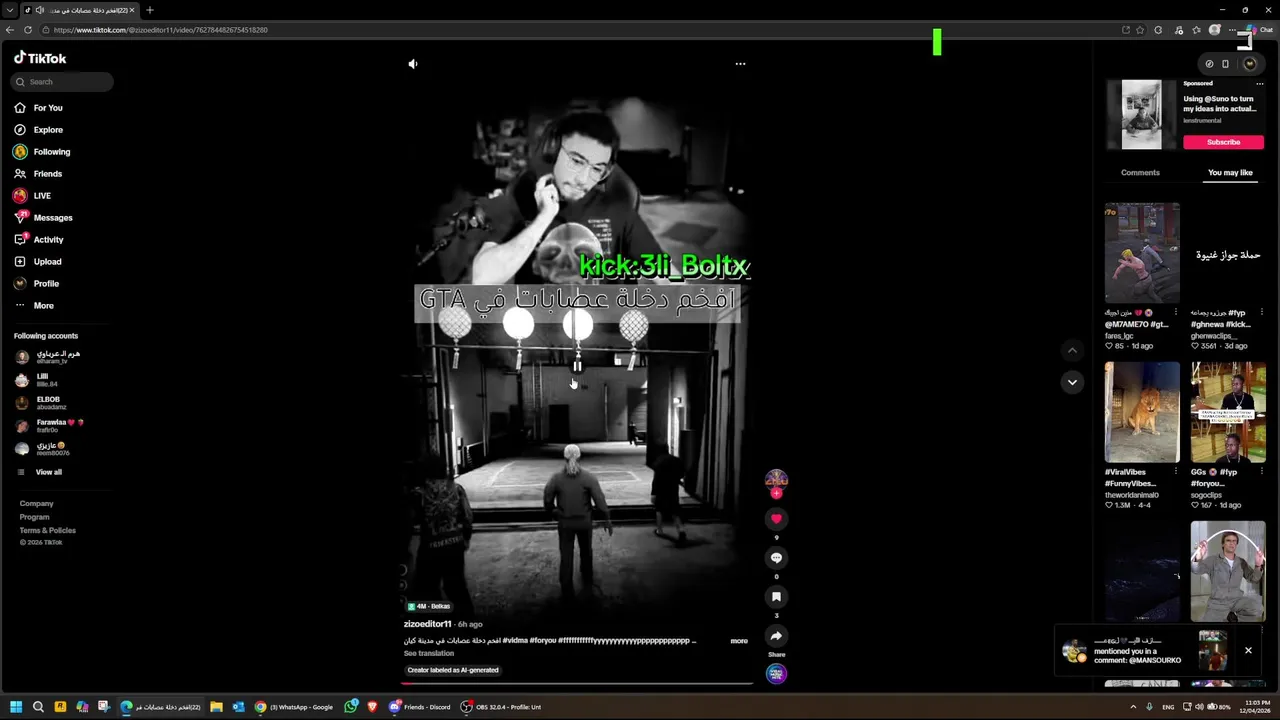Open sponsored ad three-dot menu
Screen dimensions: 1280x720
[x=1259, y=84]
